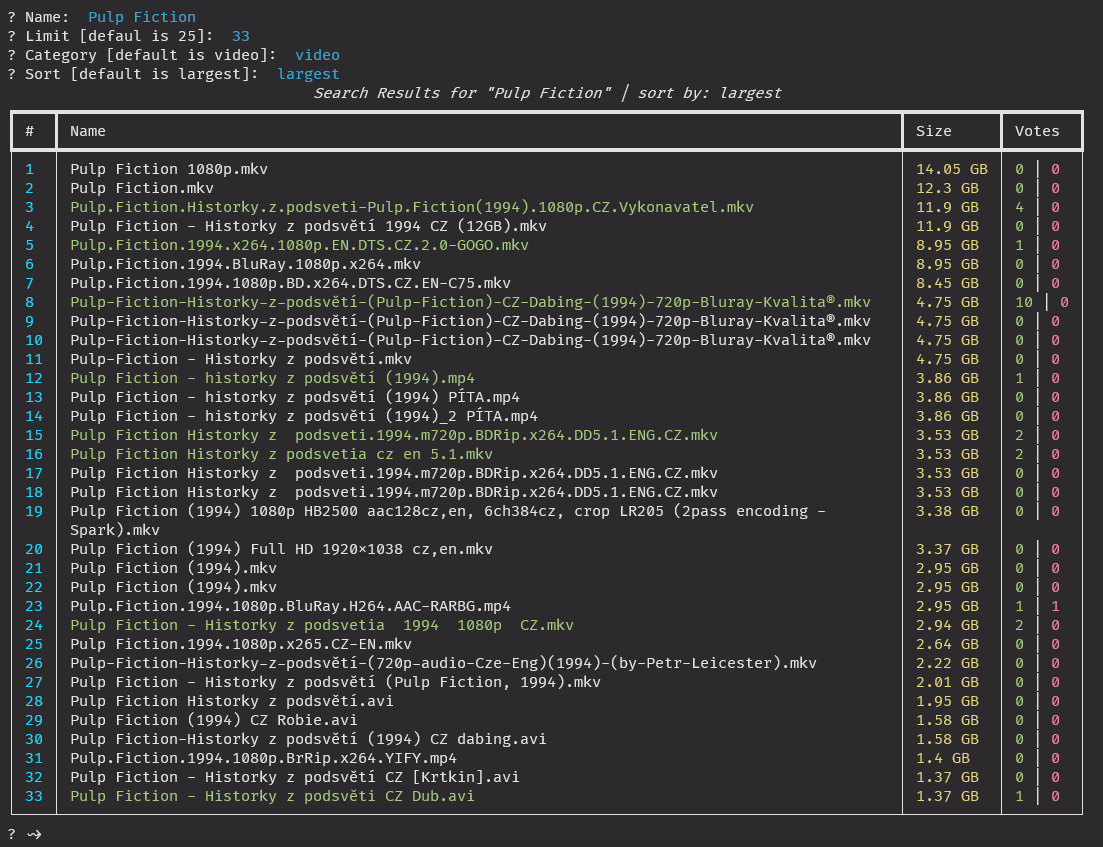Click the 8.95 GB size in row 5
1103x847 pixels.
point(947,245)
